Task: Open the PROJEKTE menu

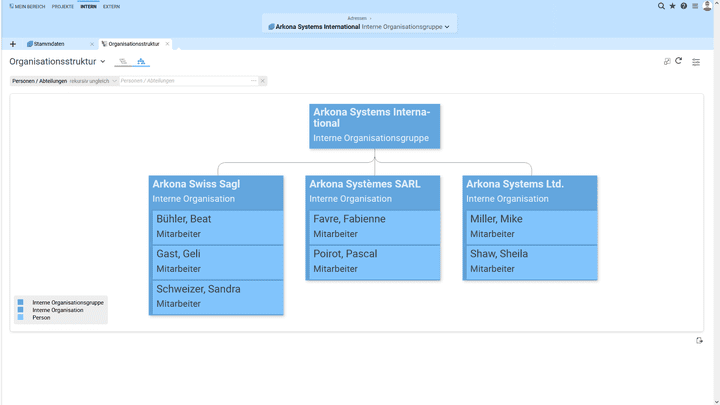Action: click(63, 6)
